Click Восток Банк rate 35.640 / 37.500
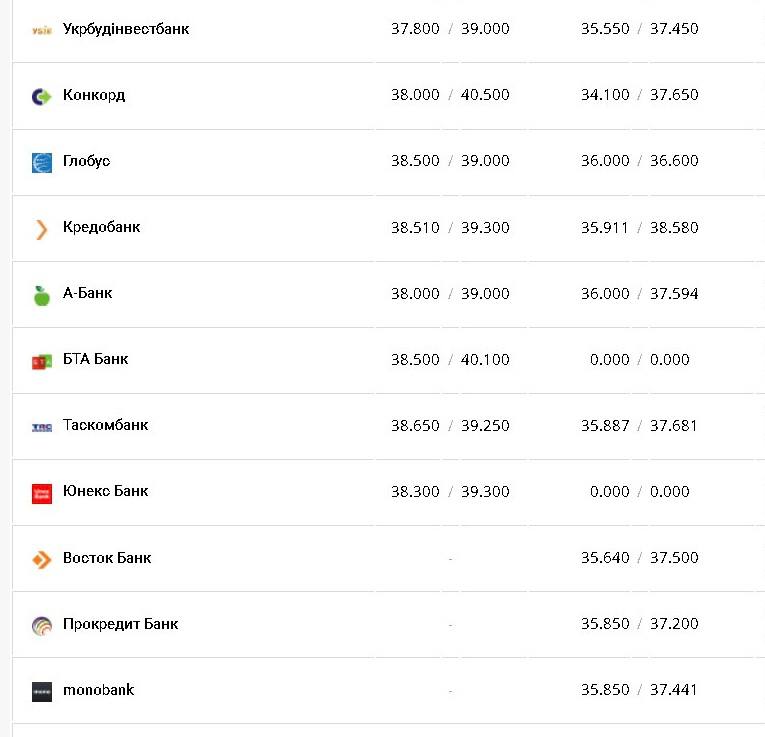 tap(640, 558)
